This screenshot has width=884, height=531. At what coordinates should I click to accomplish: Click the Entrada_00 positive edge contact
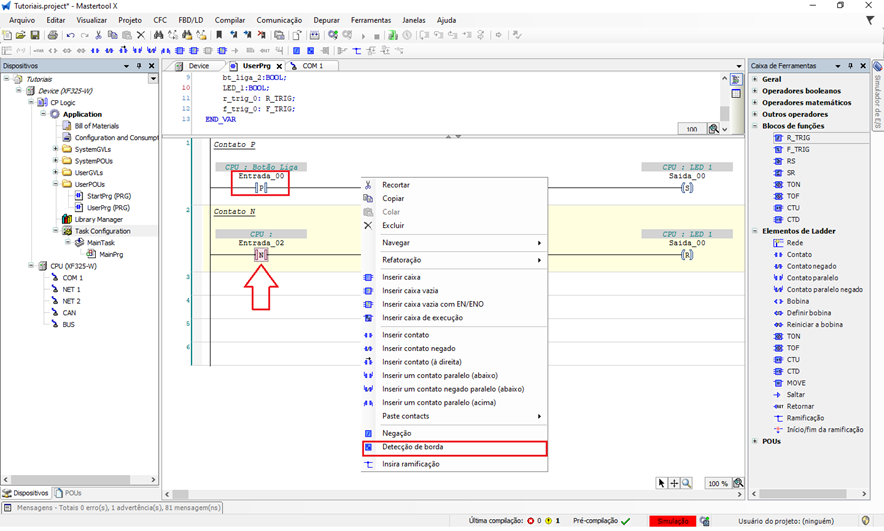(261, 187)
